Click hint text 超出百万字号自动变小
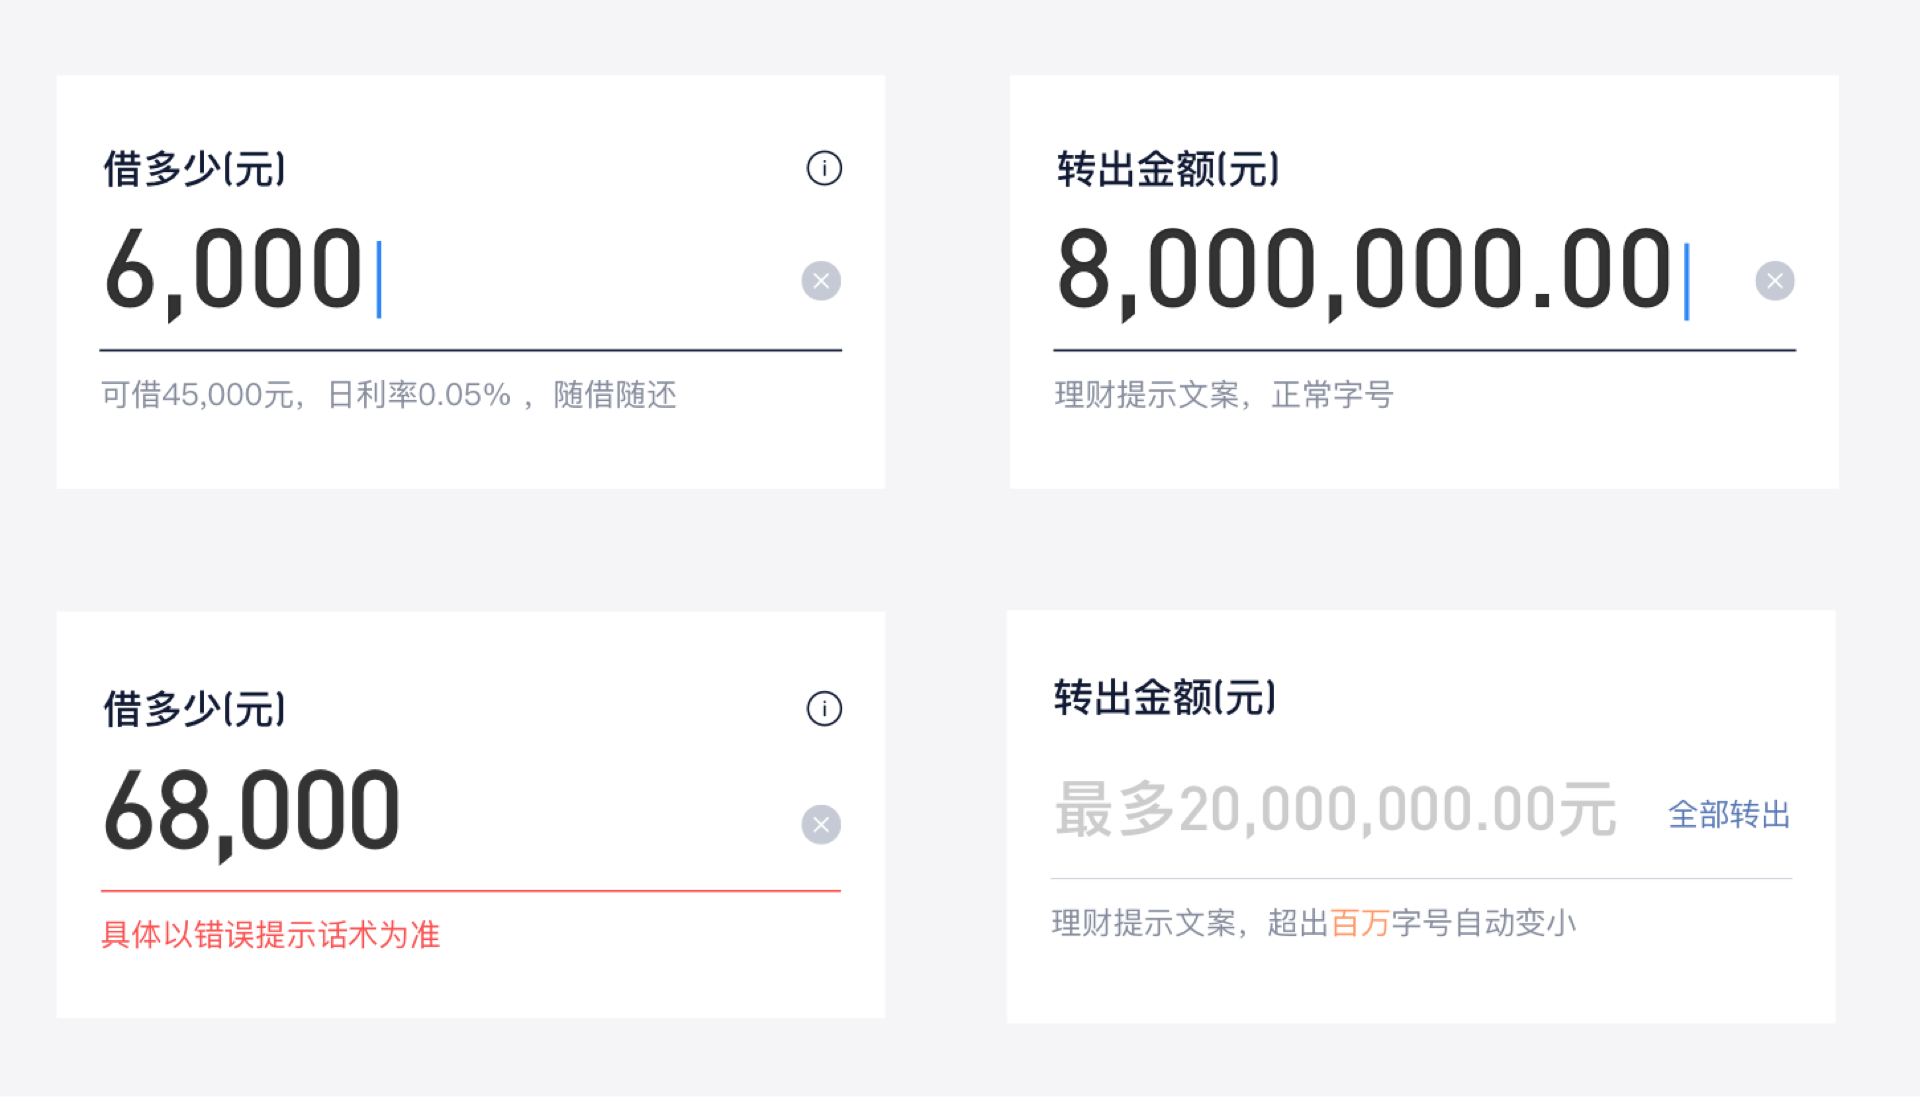 (x=1422, y=923)
